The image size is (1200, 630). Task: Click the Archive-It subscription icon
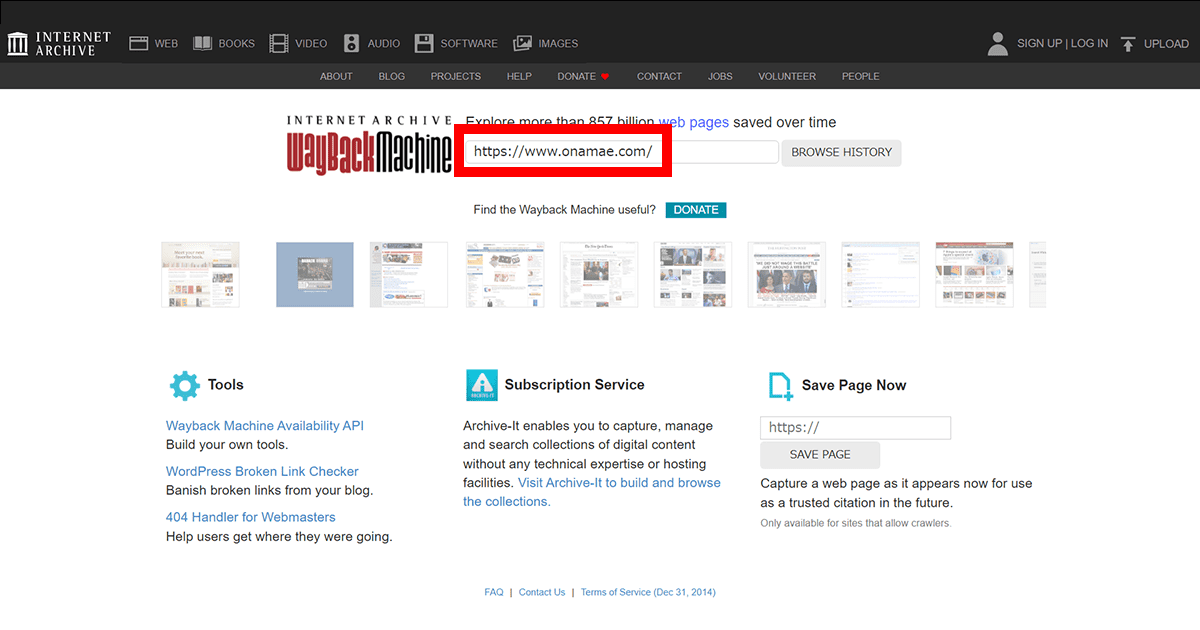point(481,385)
